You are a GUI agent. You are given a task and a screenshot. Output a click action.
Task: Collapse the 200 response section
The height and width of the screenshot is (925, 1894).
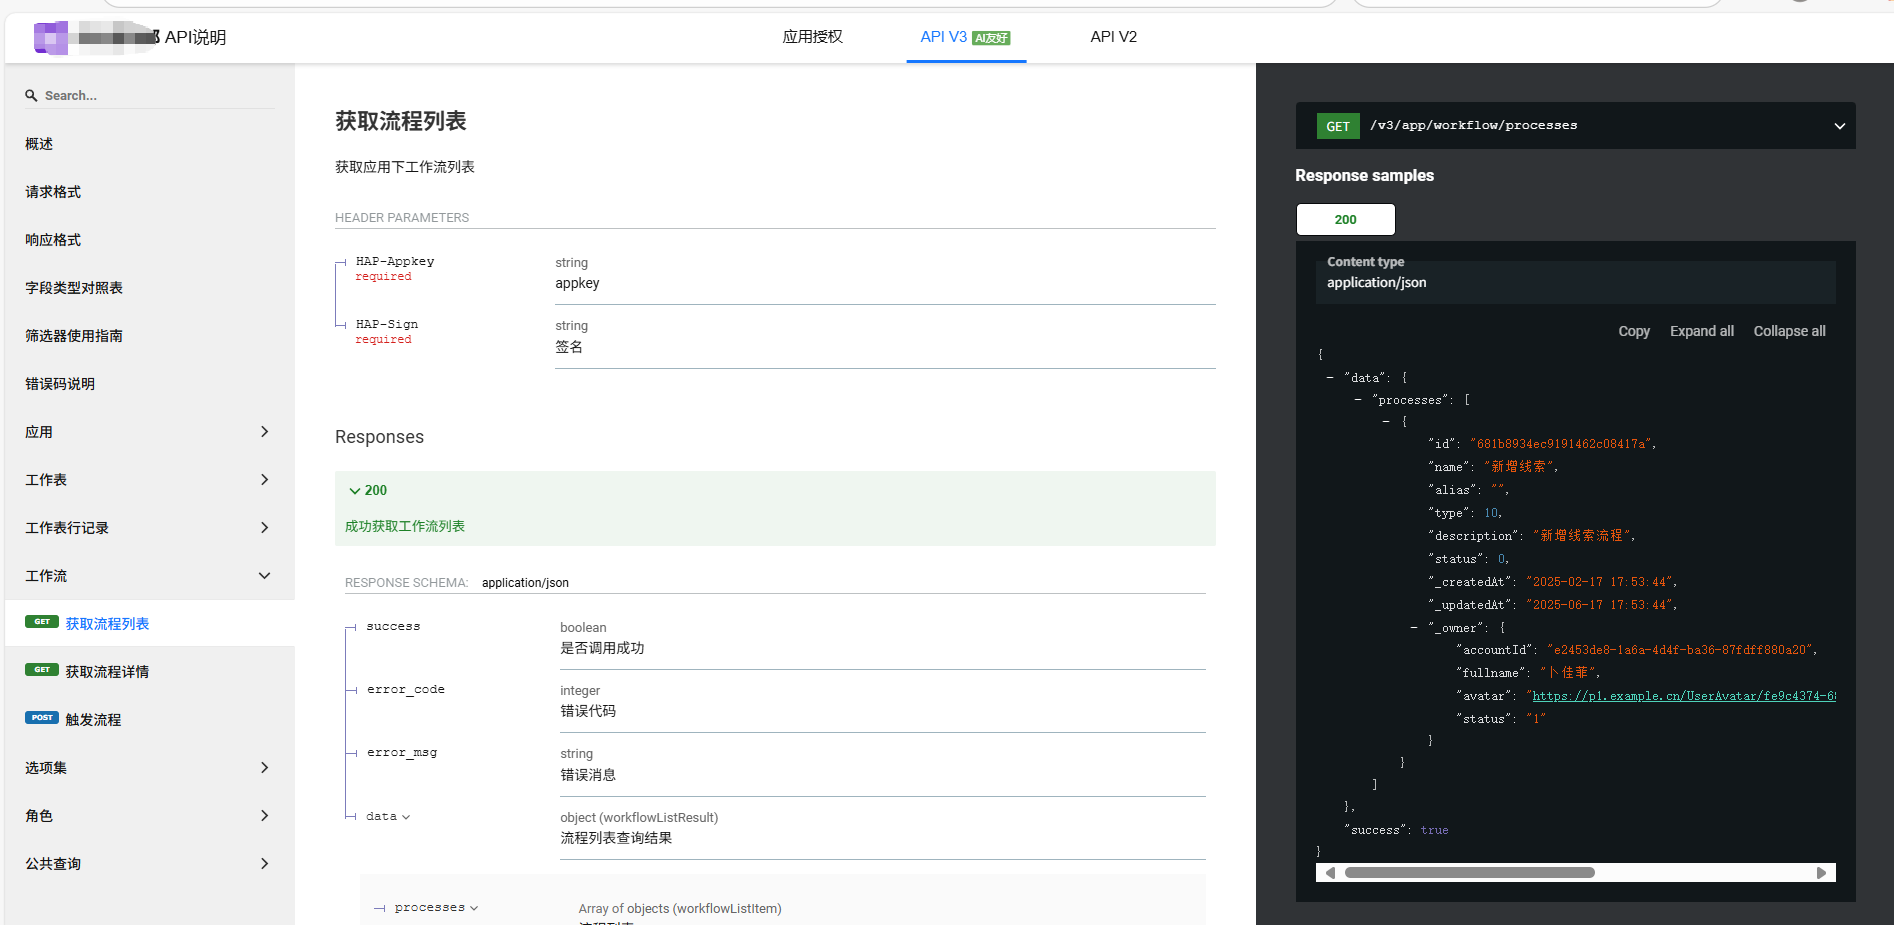[x=355, y=491]
